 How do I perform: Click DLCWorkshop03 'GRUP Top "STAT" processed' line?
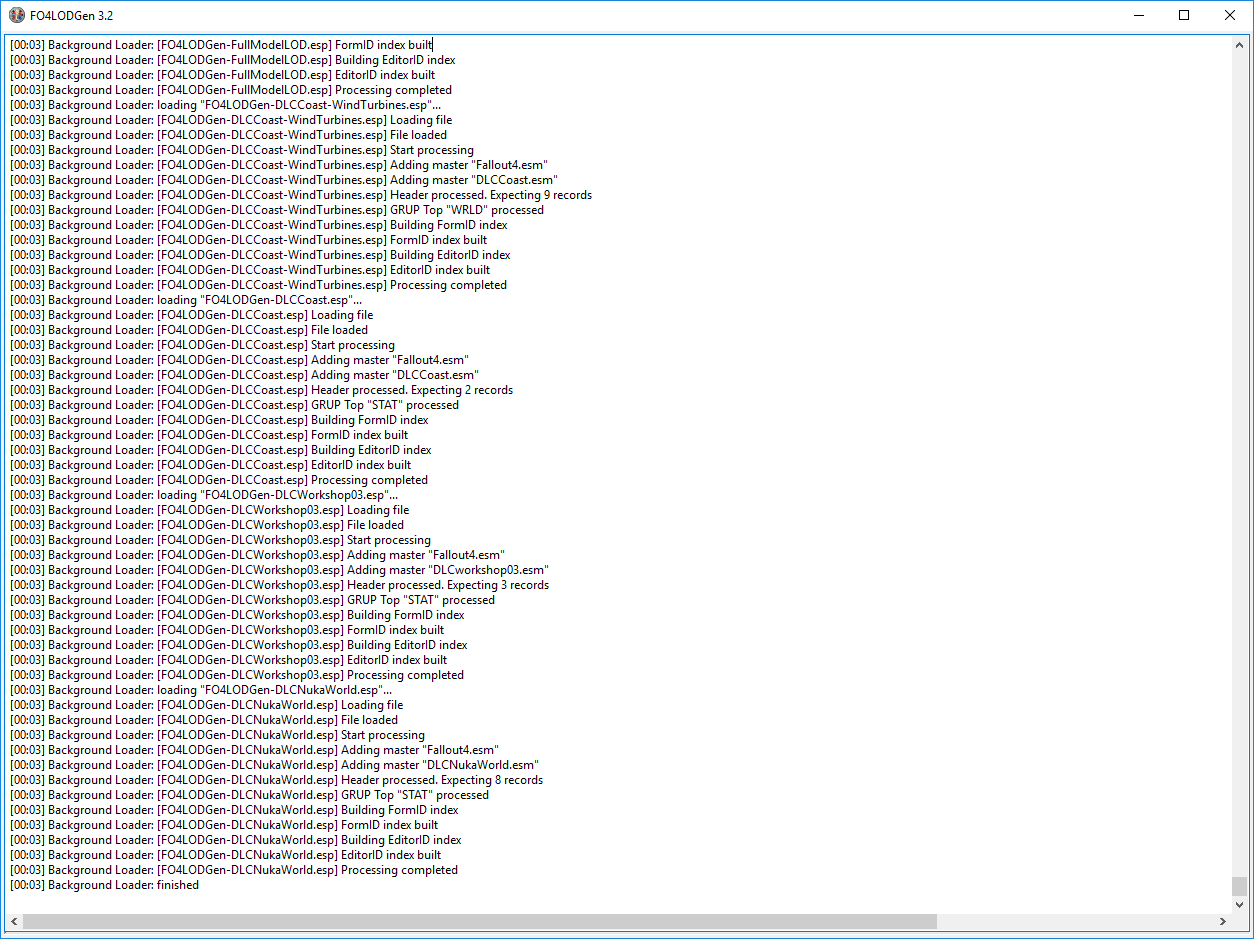click(x=252, y=600)
